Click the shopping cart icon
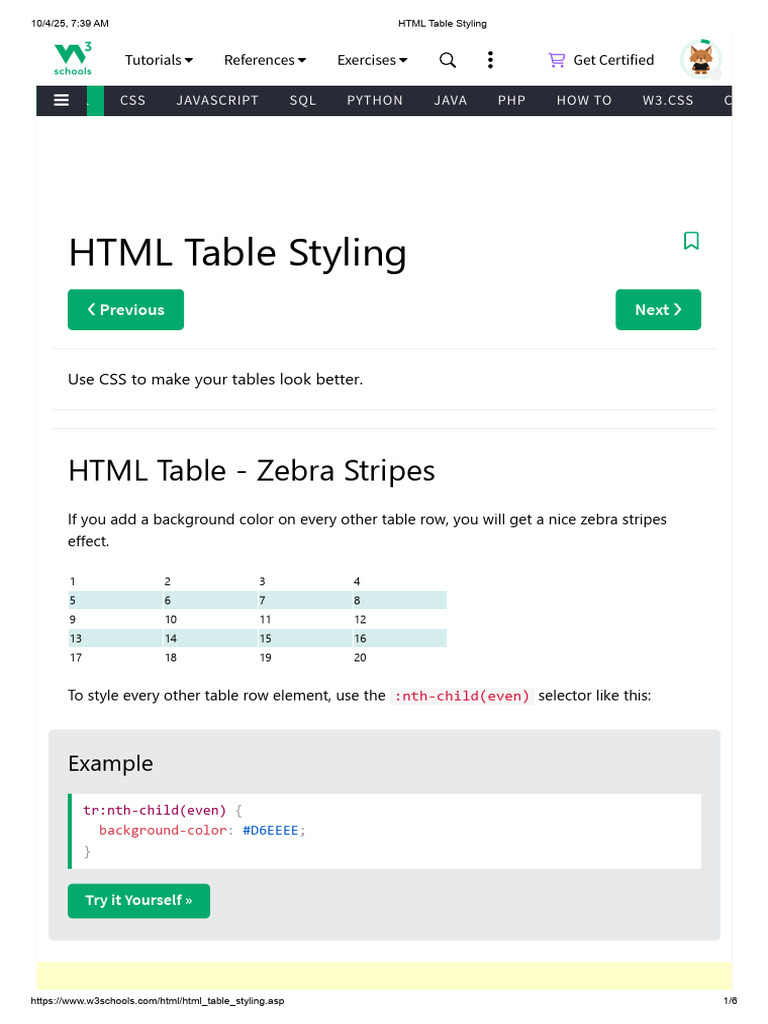 556,60
